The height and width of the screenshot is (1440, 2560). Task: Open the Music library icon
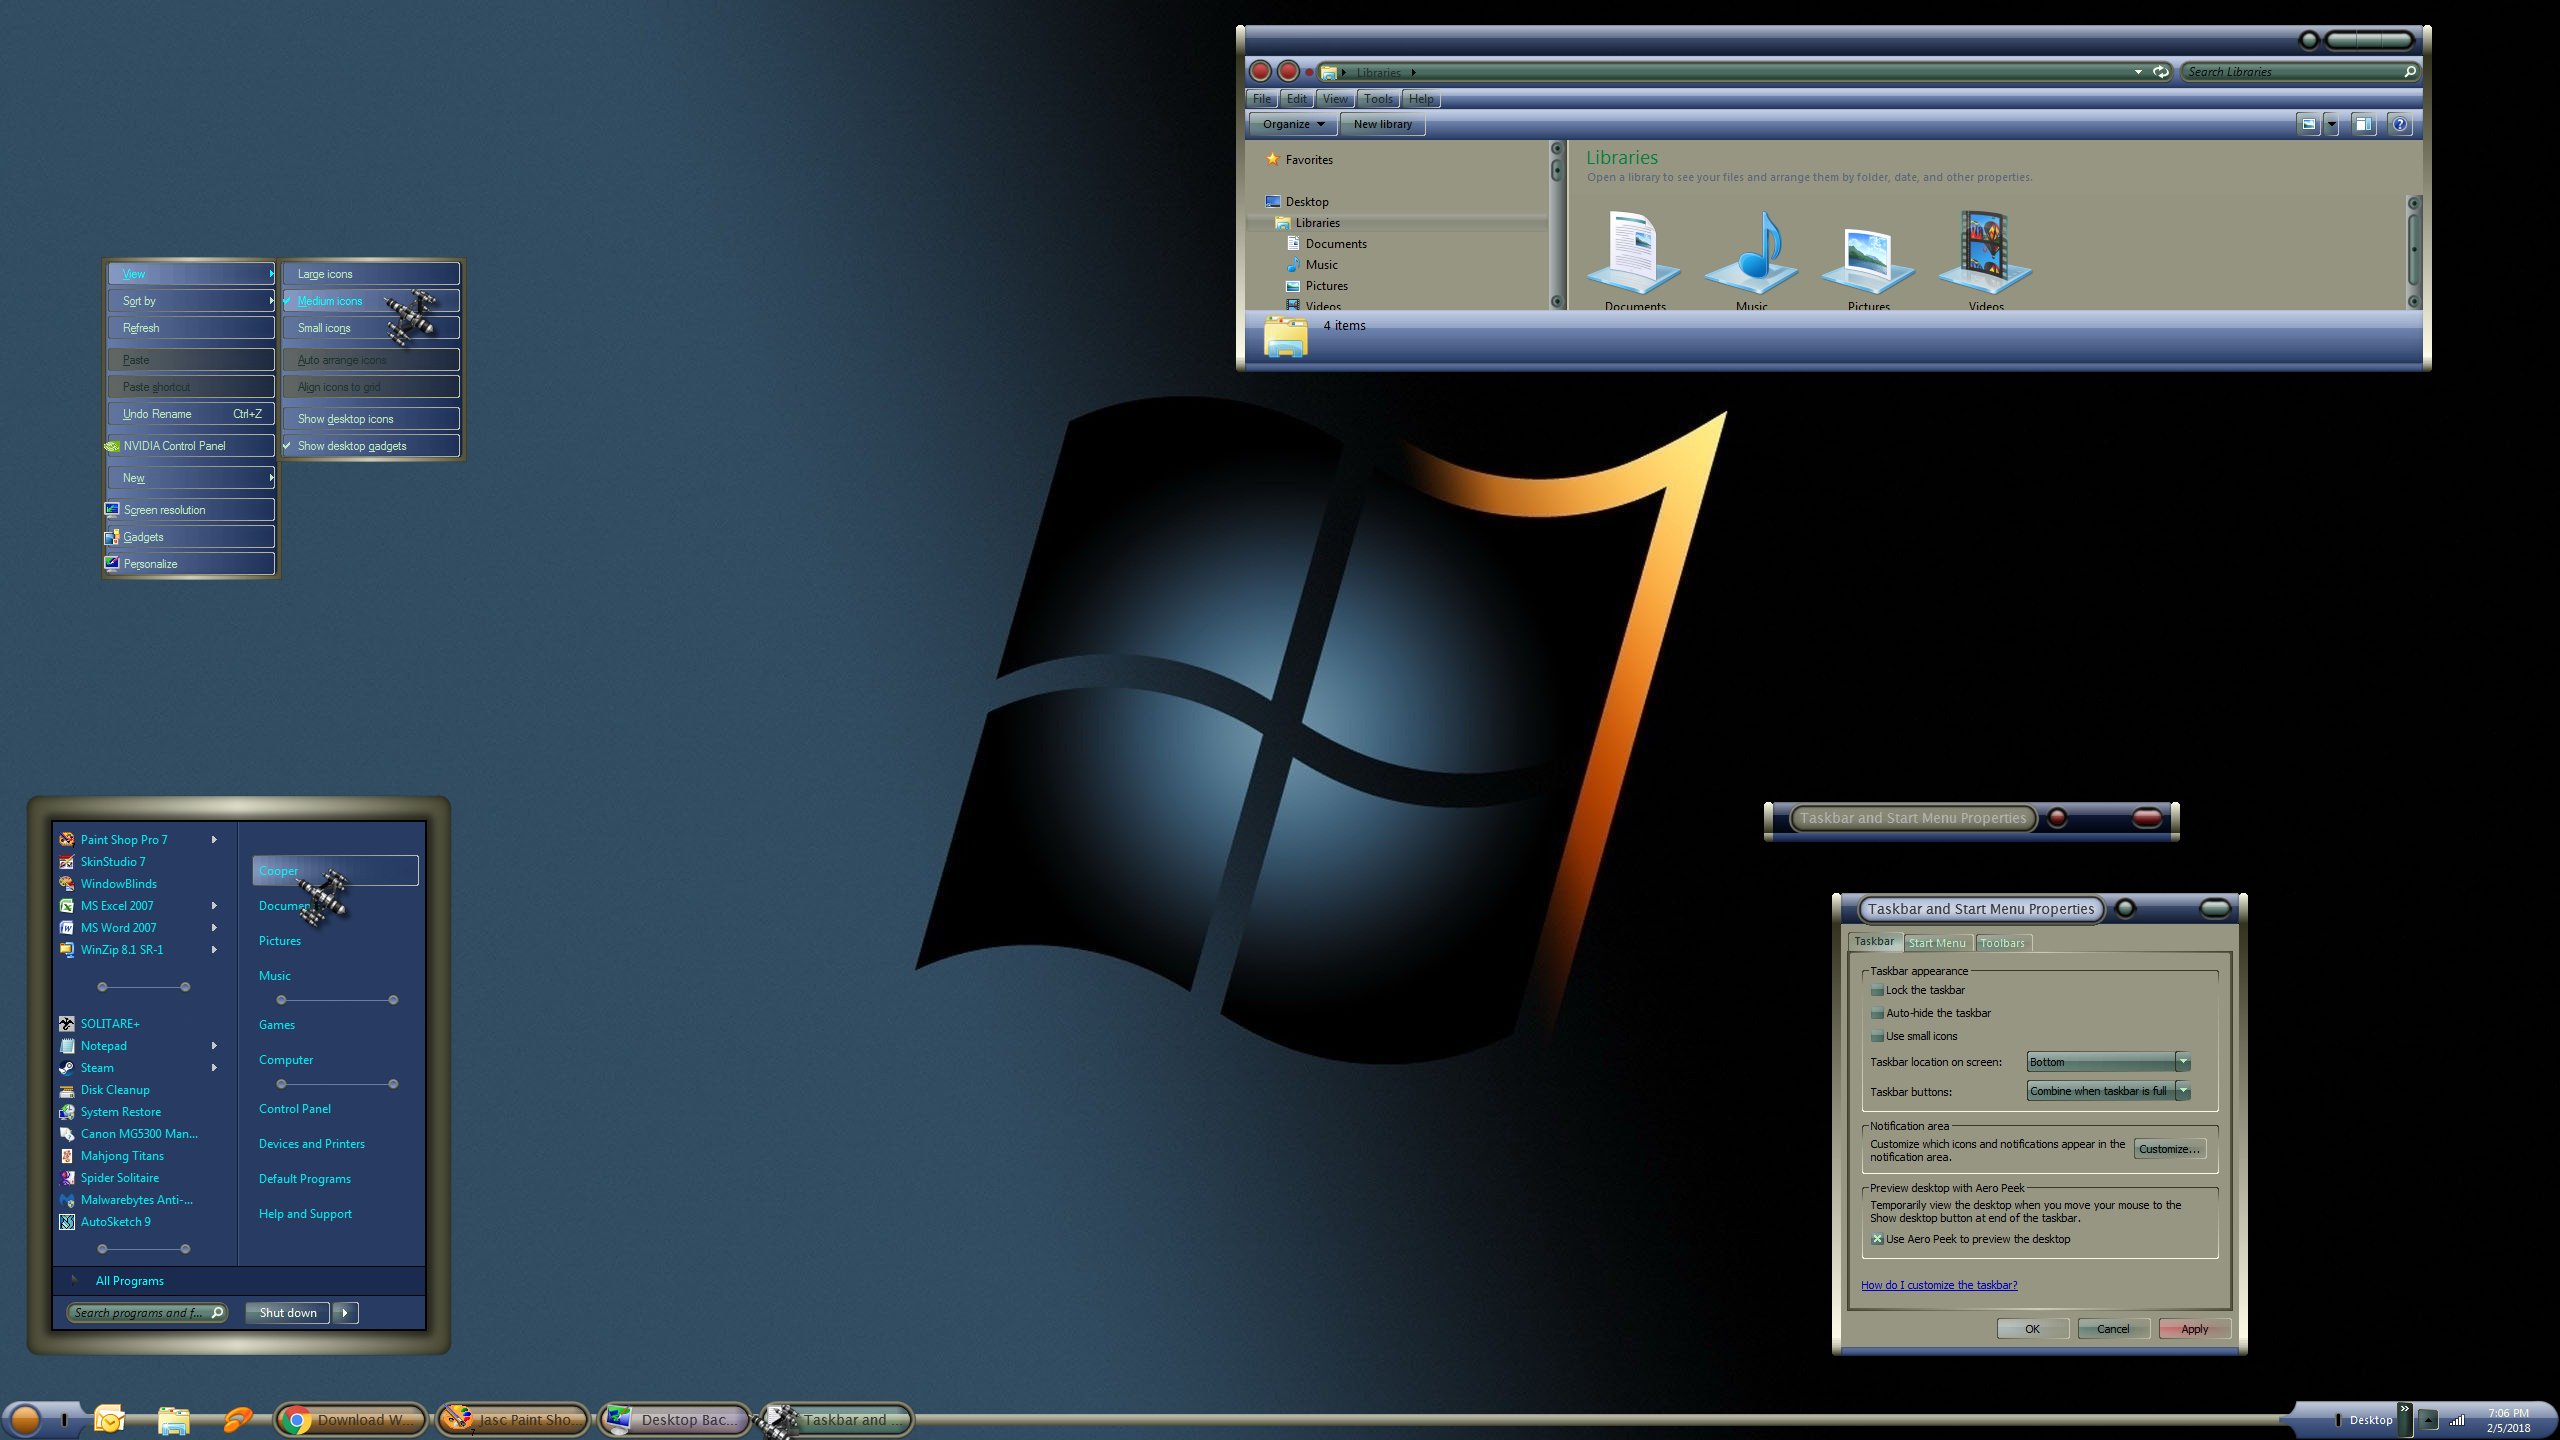tap(1751, 258)
